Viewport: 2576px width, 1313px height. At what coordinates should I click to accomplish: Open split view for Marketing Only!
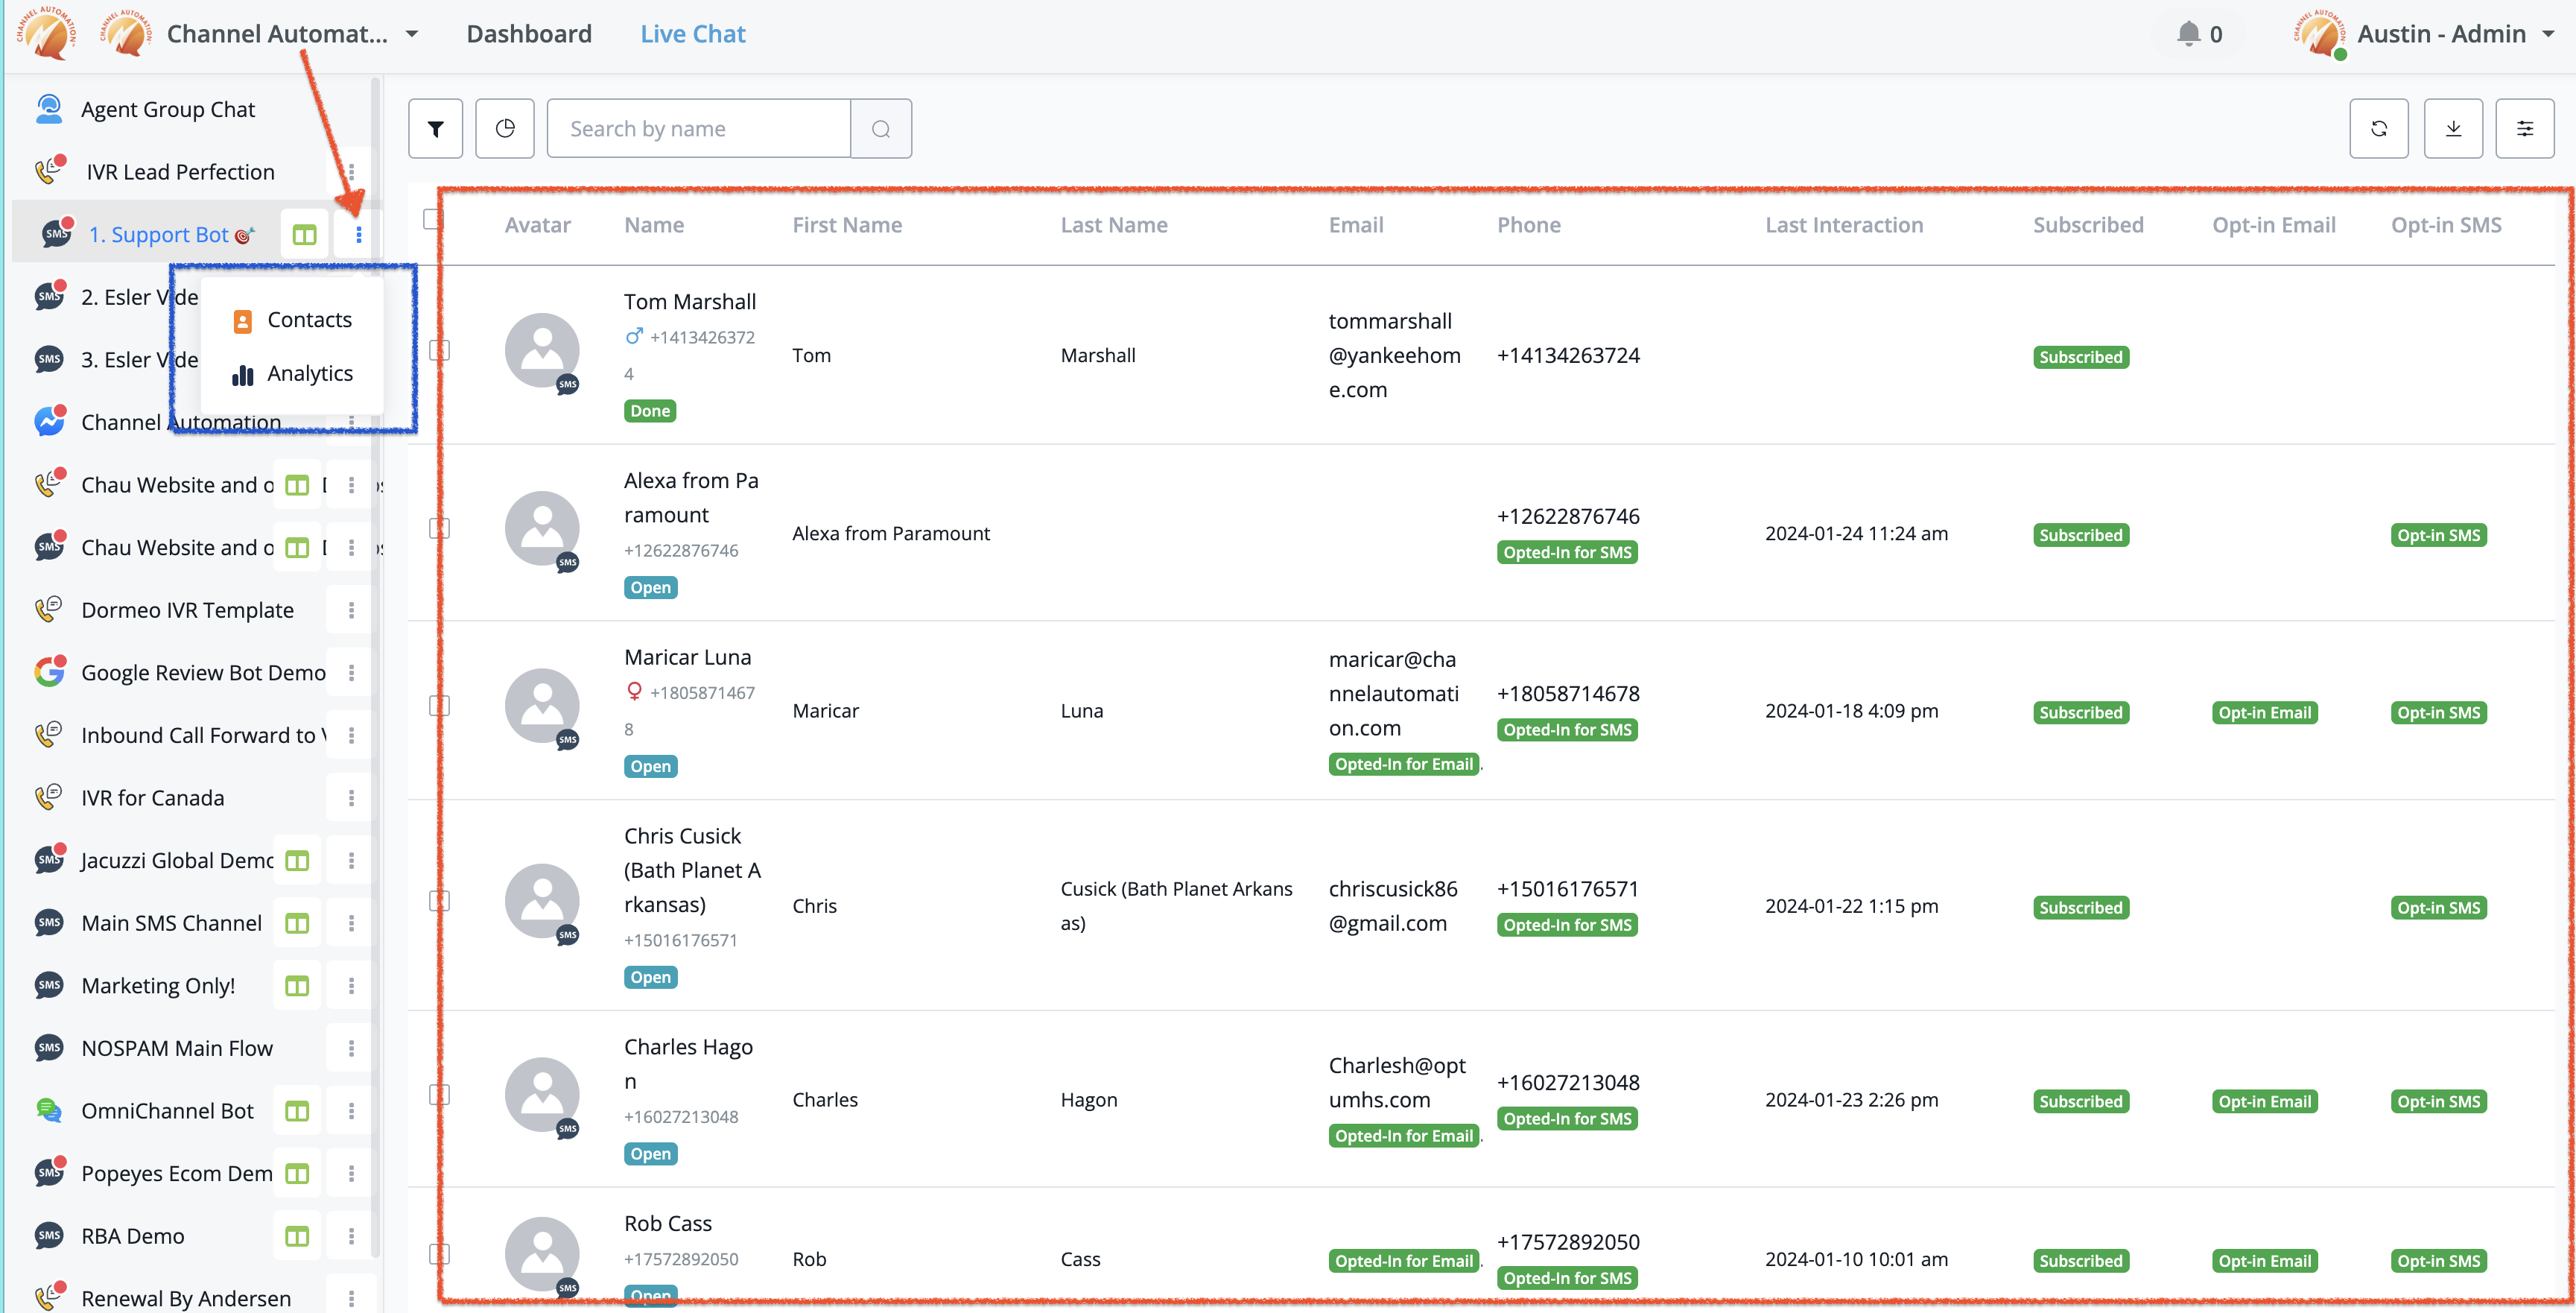tap(297, 986)
